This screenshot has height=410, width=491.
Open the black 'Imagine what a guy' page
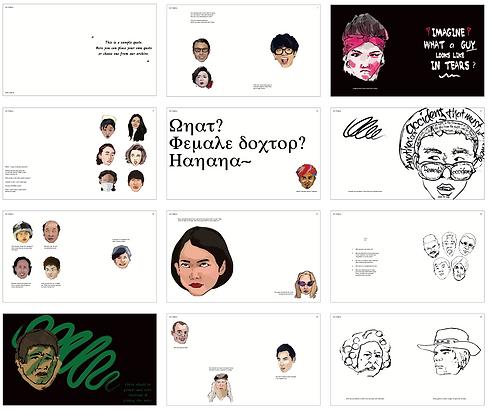[407, 51]
